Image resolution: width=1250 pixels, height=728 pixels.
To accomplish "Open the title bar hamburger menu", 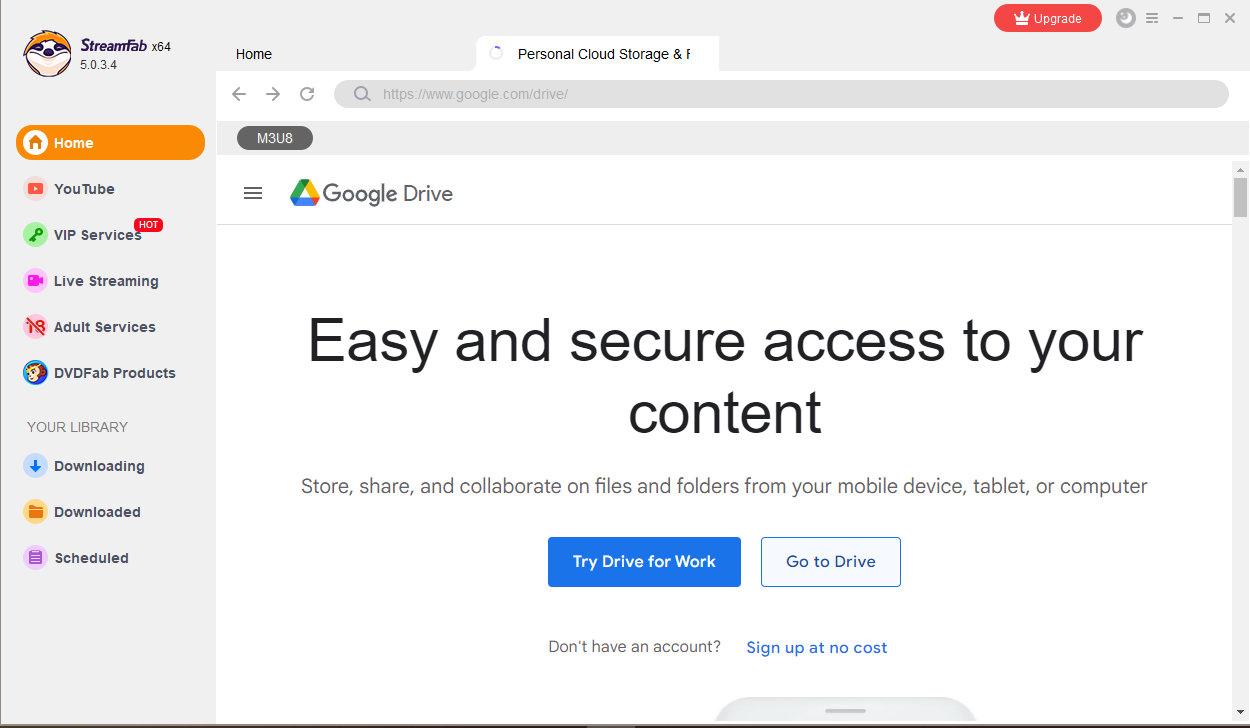I will (x=1152, y=18).
